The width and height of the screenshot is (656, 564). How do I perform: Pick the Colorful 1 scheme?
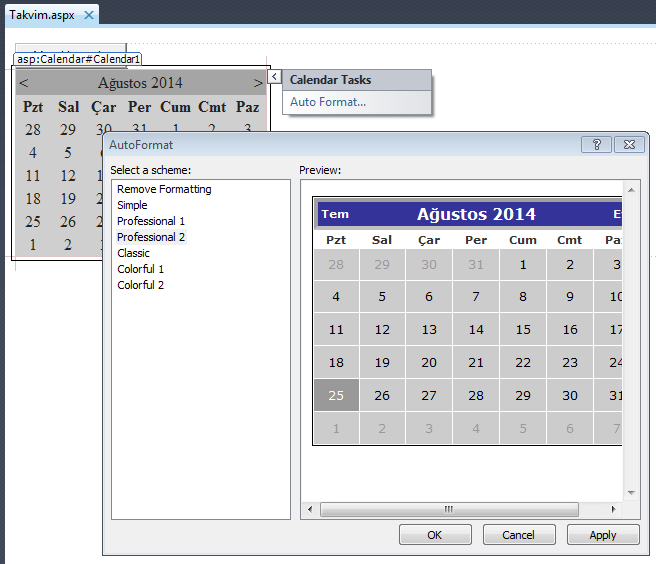click(x=140, y=269)
